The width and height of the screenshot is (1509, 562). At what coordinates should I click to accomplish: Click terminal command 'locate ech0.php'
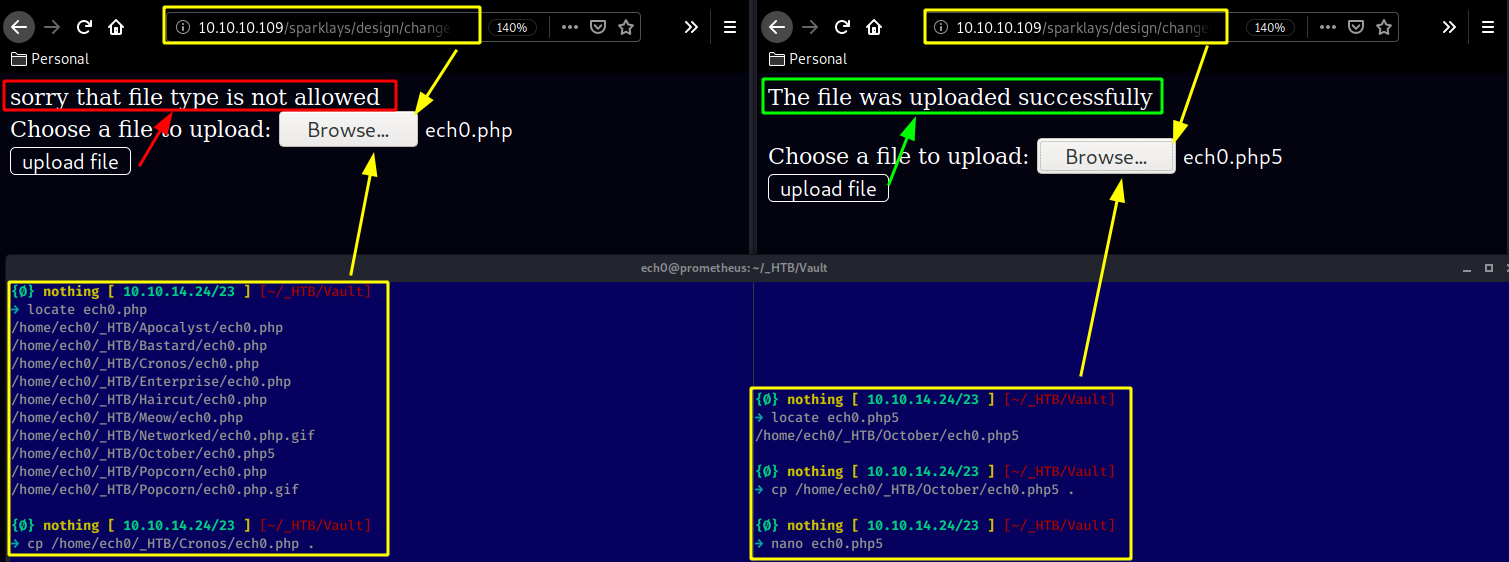[87, 310]
